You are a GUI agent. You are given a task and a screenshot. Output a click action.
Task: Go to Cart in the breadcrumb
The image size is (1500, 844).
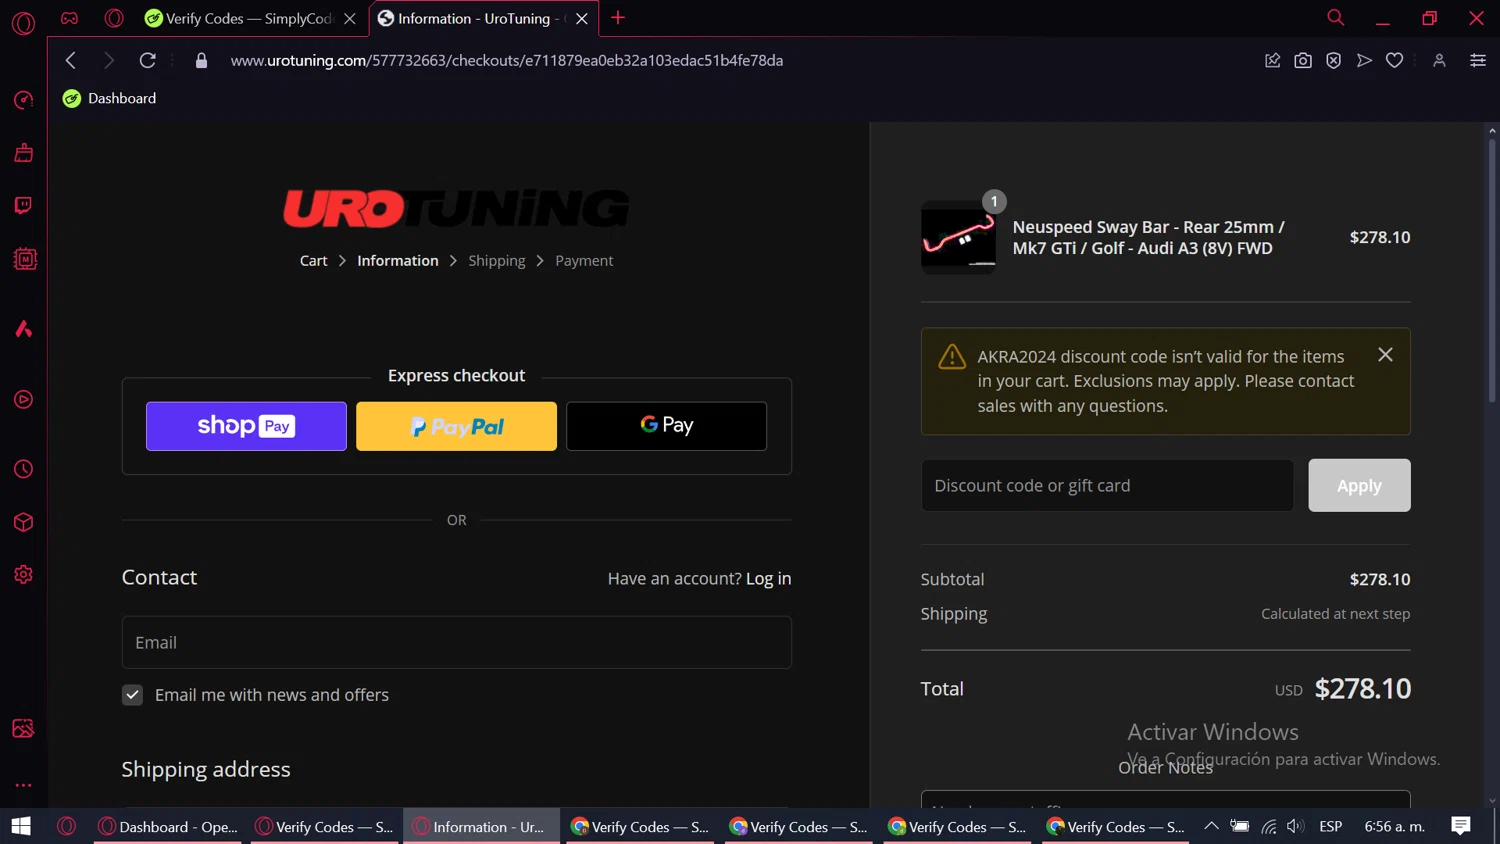pyautogui.click(x=313, y=261)
